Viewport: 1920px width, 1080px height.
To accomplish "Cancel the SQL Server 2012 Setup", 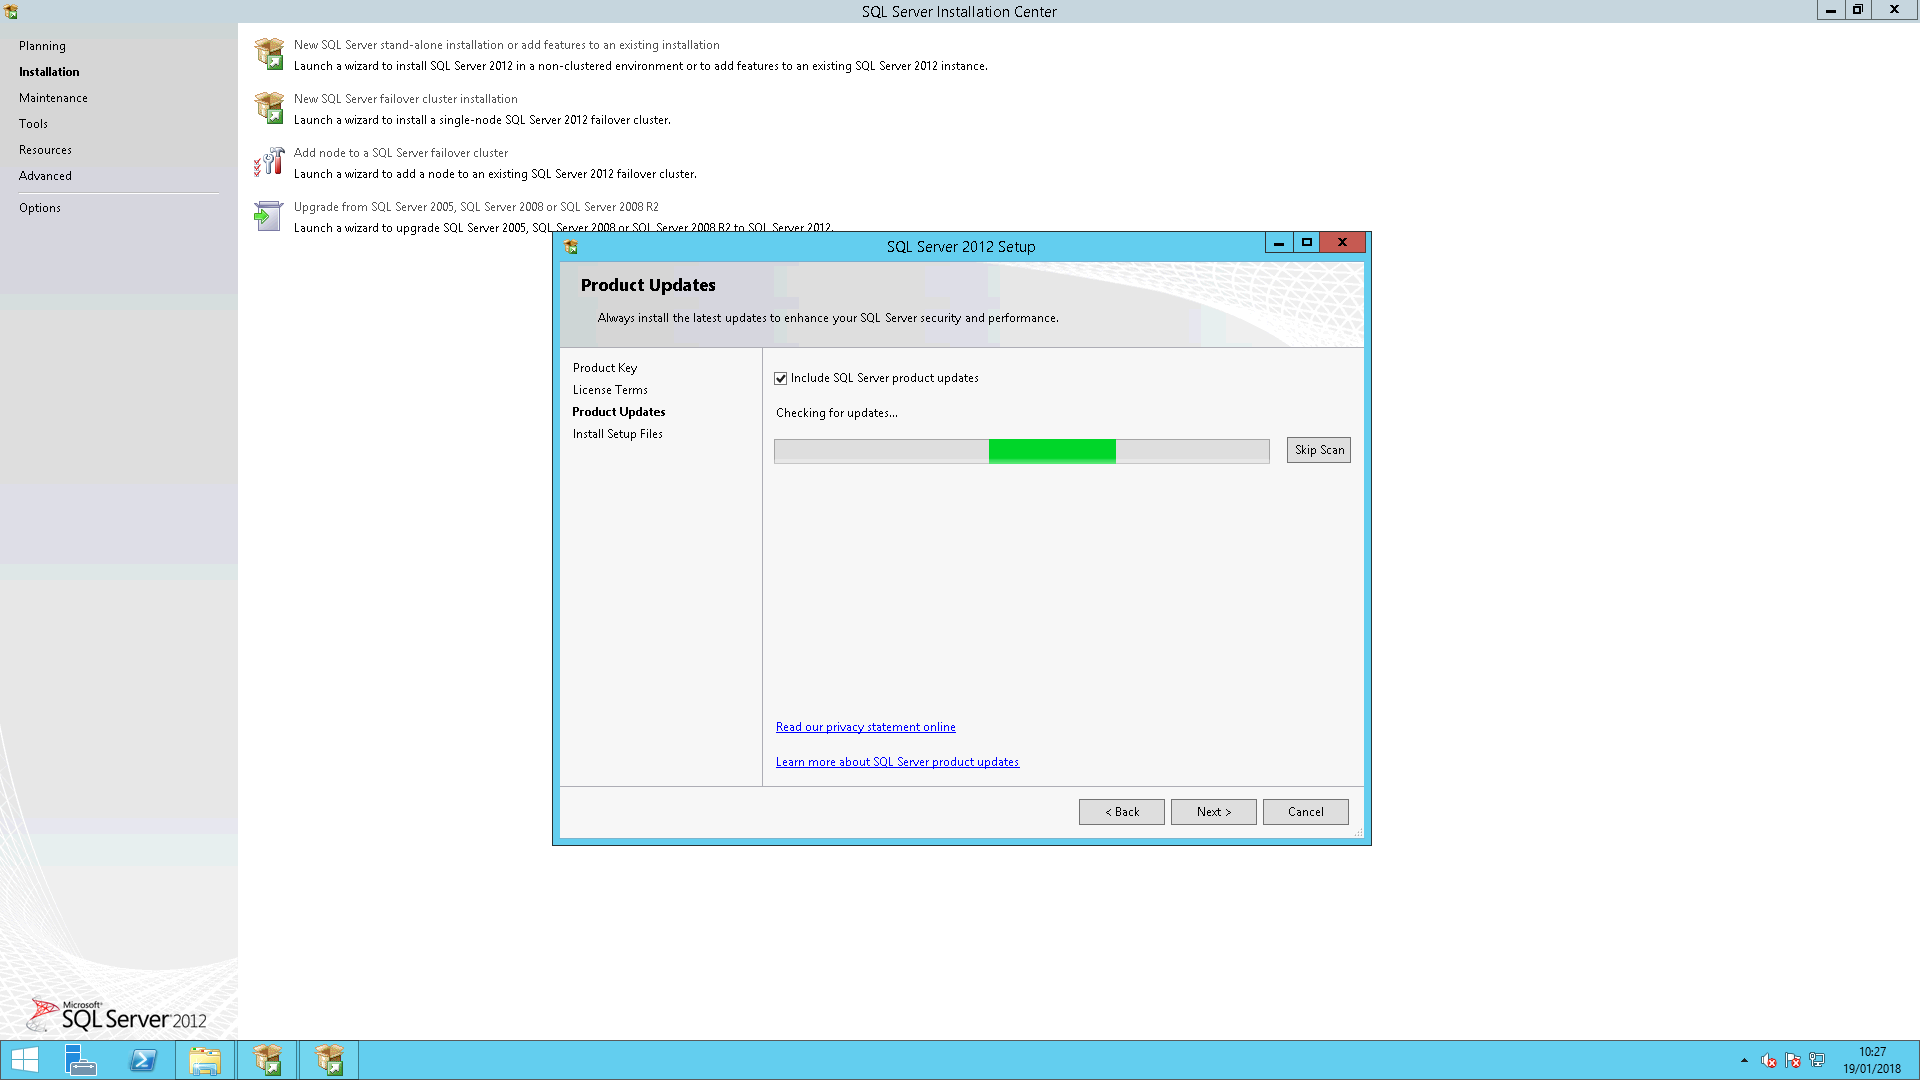I will tap(1306, 812).
